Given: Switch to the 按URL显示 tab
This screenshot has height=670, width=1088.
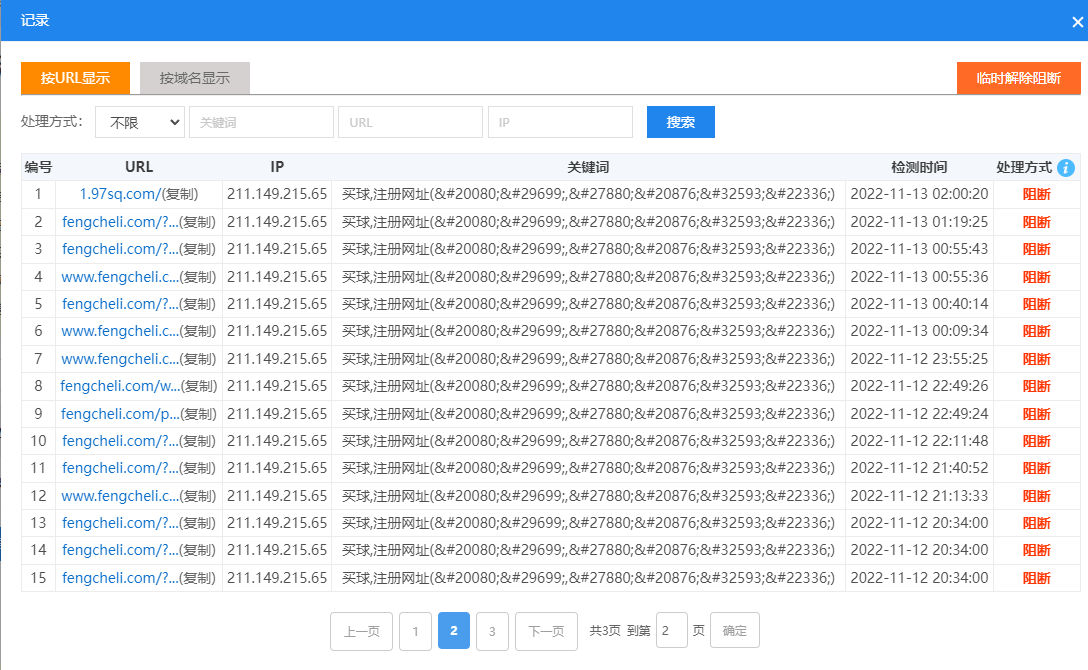Looking at the screenshot, I should click(x=76, y=78).
